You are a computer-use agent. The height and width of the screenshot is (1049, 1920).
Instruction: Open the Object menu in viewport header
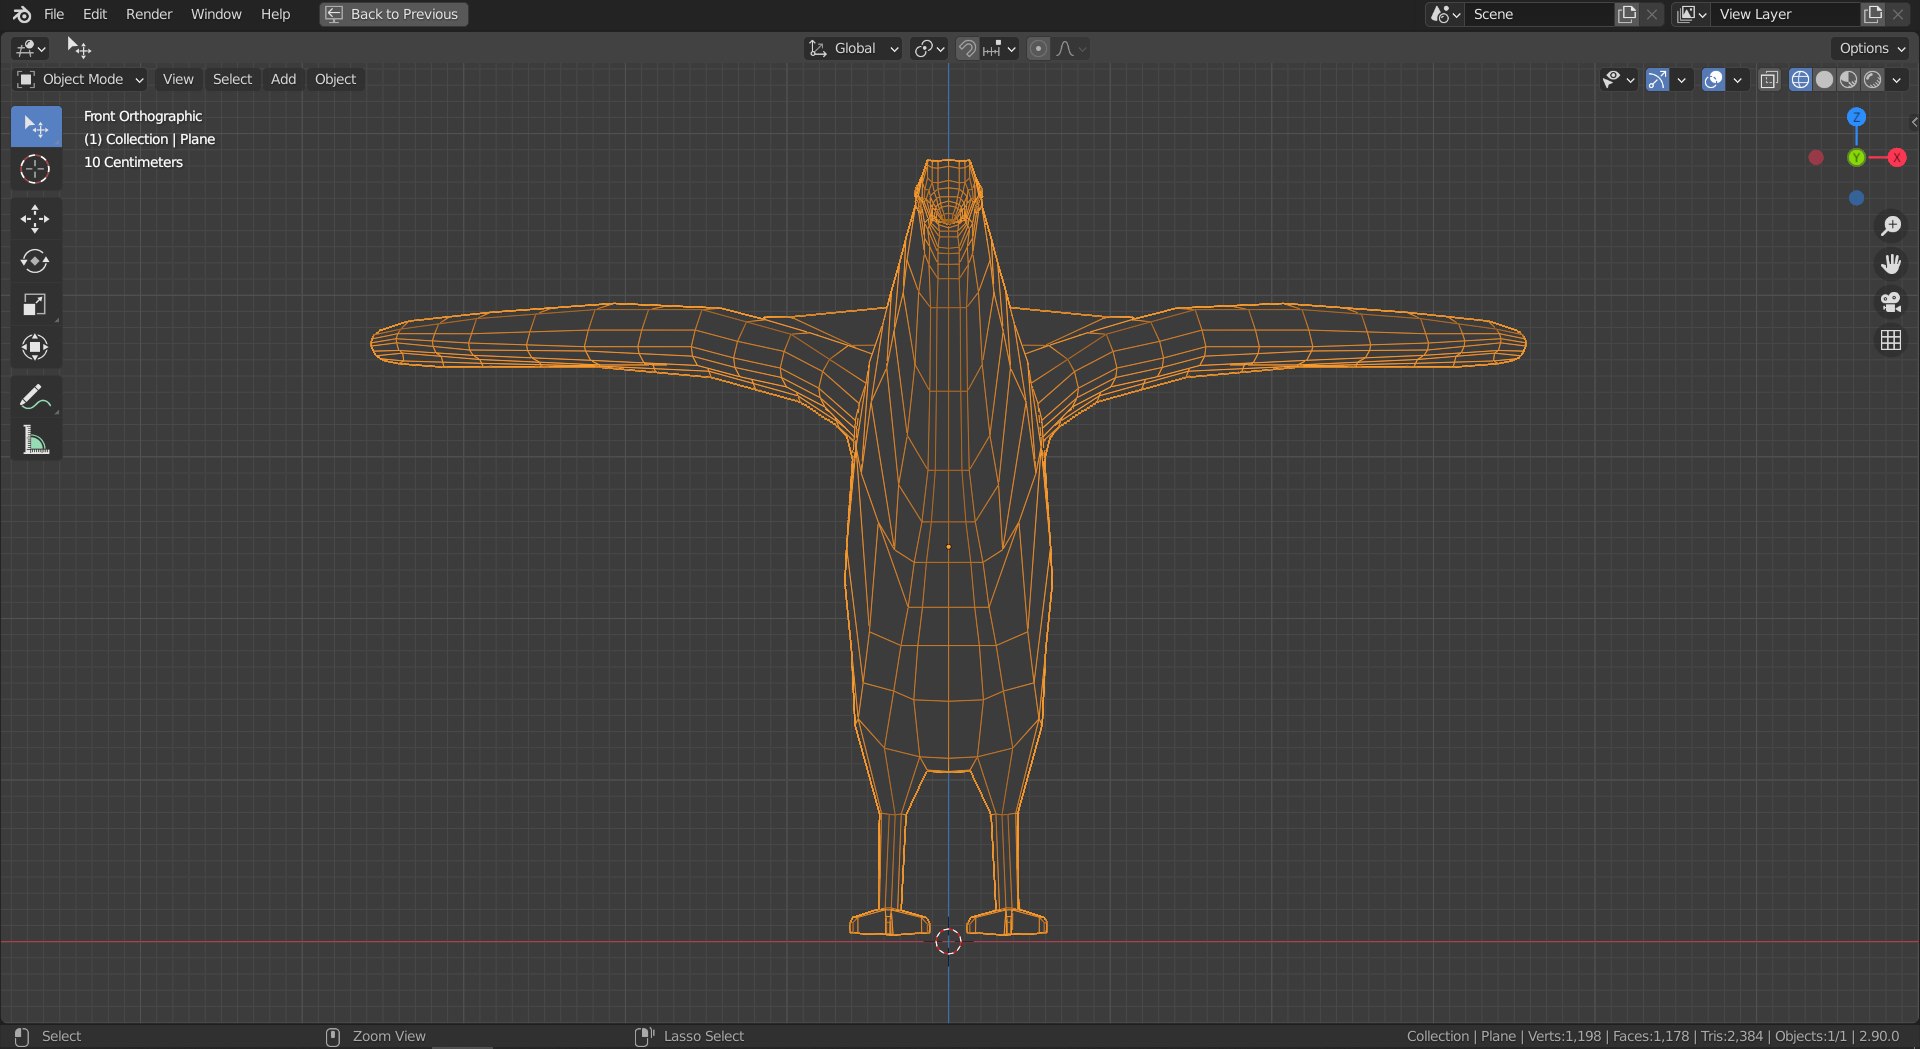click(x=335, y=79)
